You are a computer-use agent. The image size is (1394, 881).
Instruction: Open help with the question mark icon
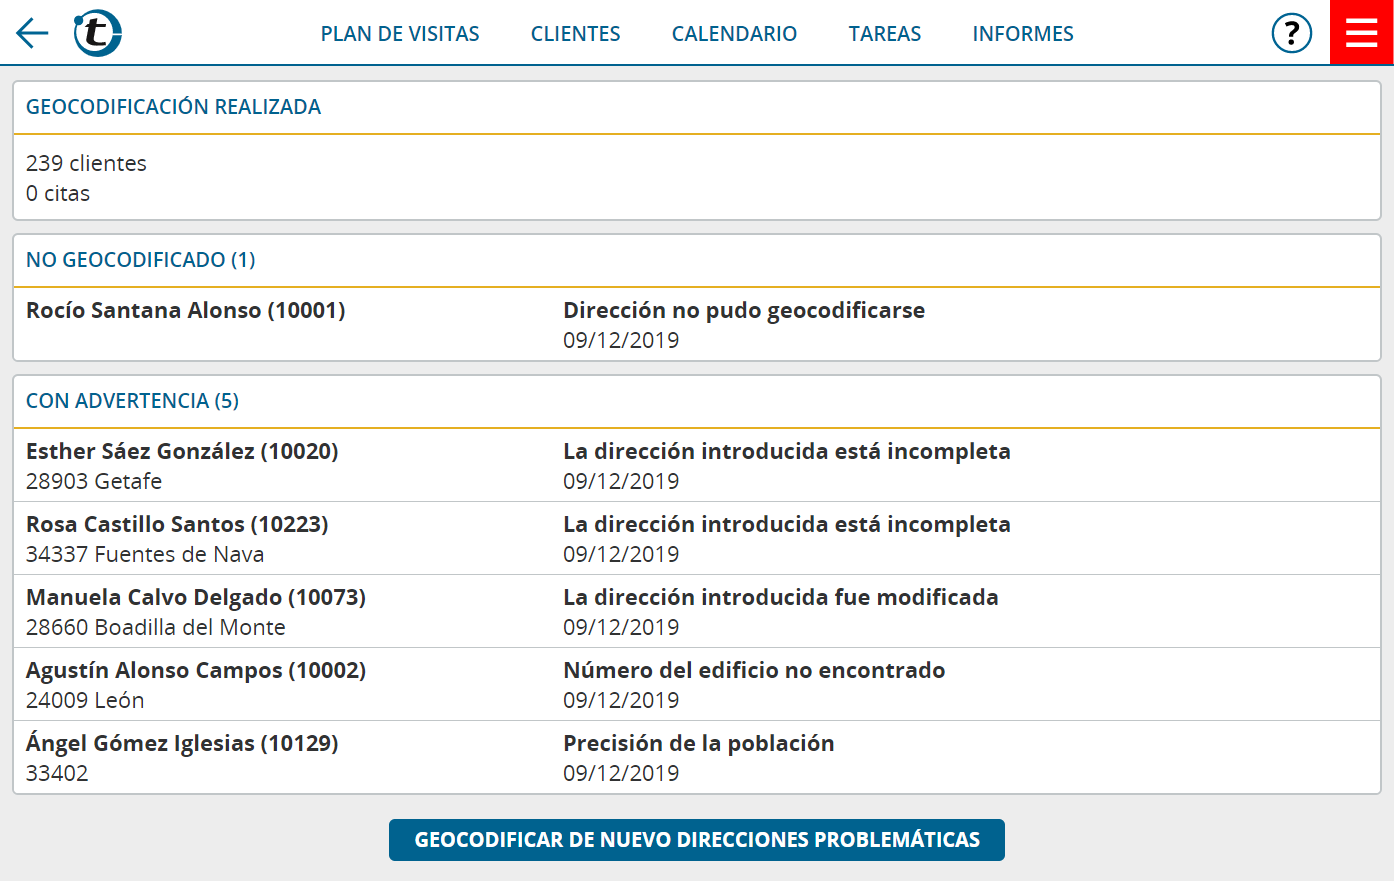coord(1291,33)
